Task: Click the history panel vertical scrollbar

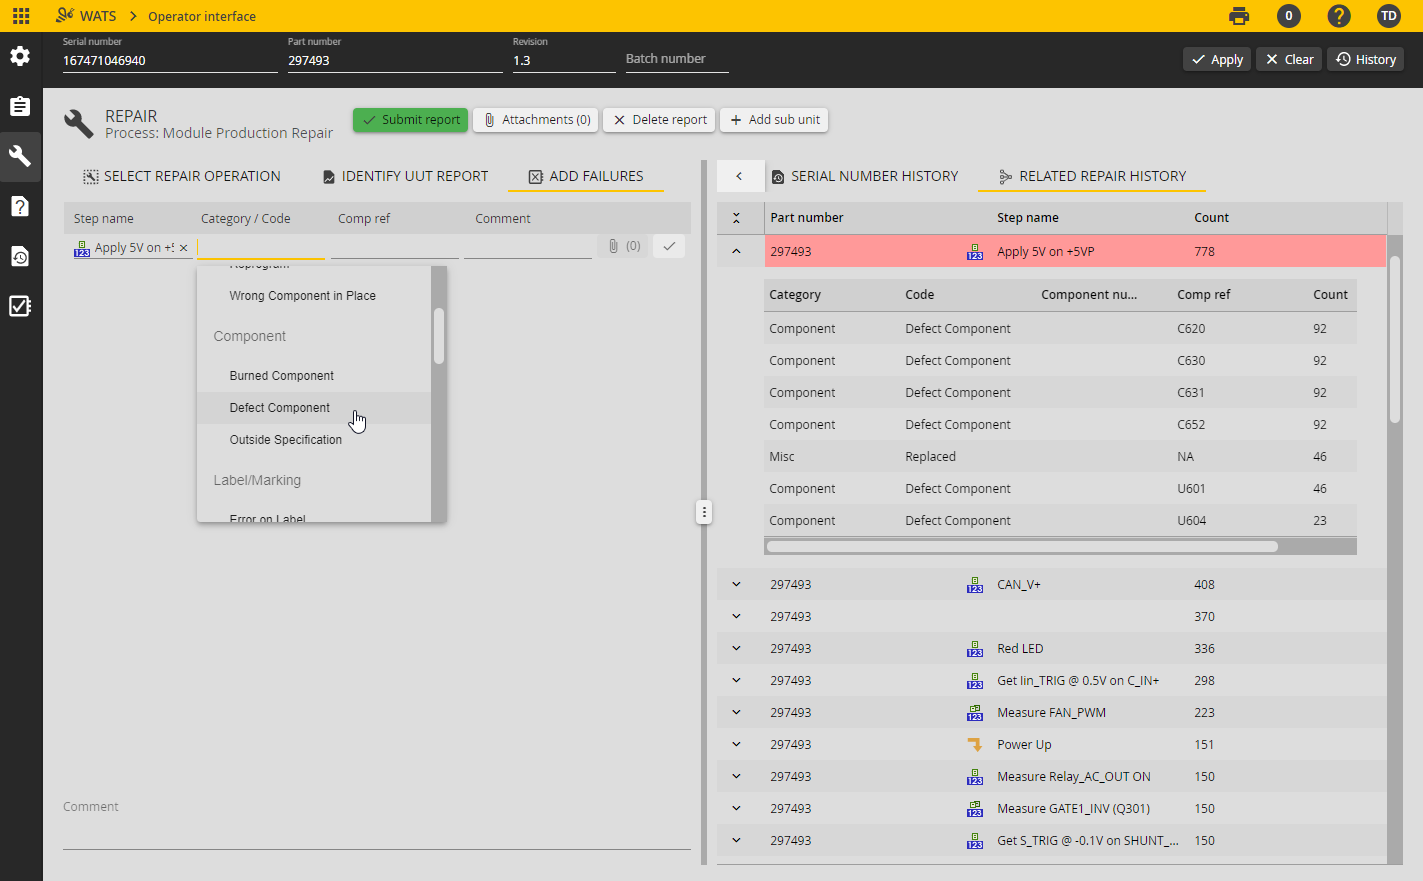Action: [x=1395, y=340]
